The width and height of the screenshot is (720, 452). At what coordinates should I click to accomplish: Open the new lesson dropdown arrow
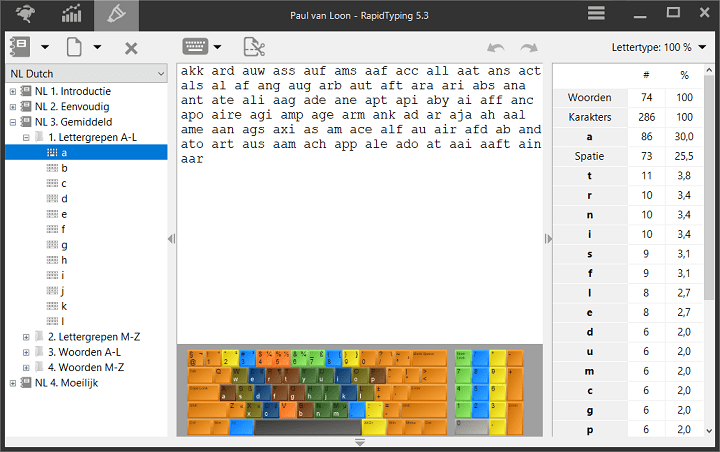tap(97, 47)
